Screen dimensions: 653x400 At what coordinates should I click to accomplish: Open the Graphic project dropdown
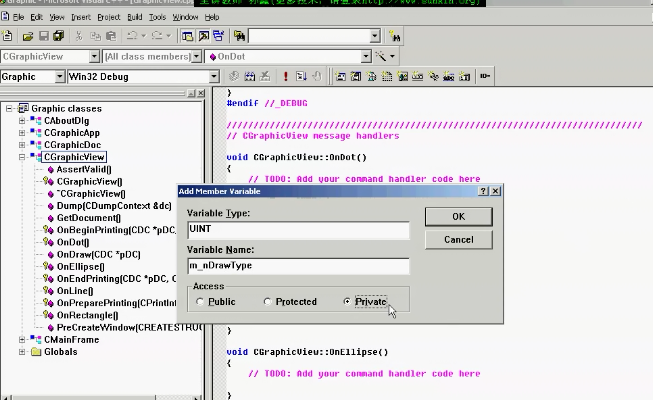coord(60,76)
